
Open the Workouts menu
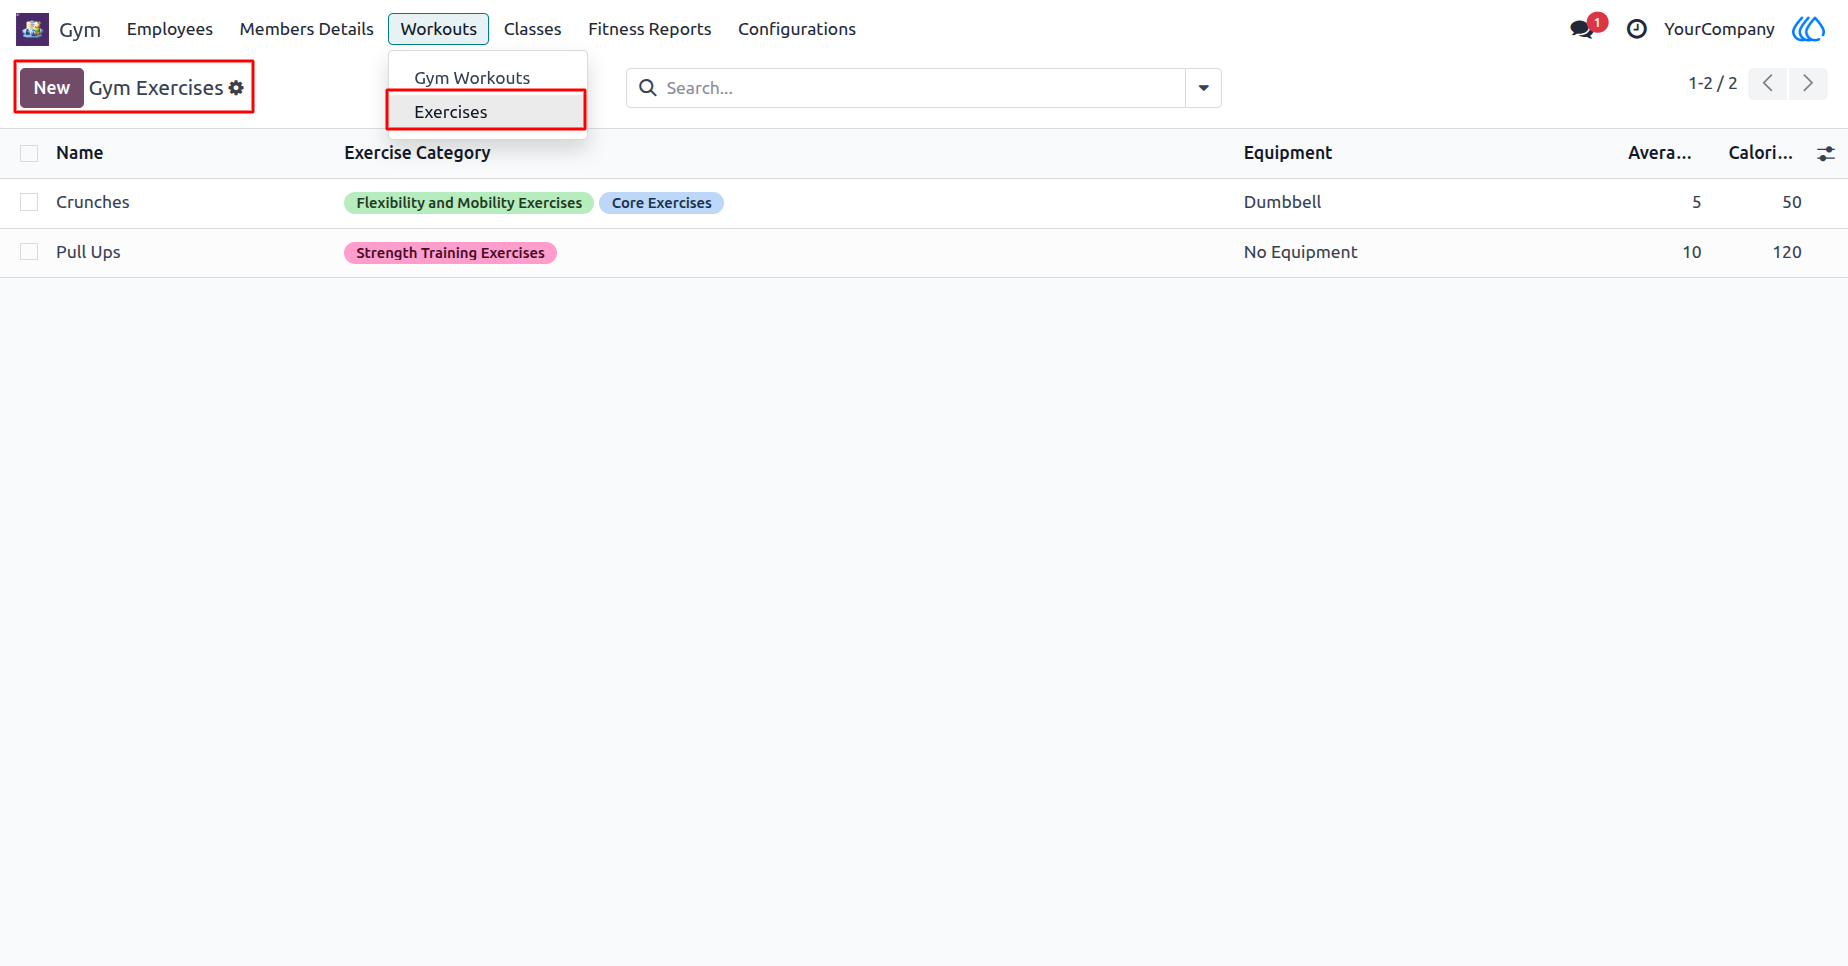click(x=439, y=29)
